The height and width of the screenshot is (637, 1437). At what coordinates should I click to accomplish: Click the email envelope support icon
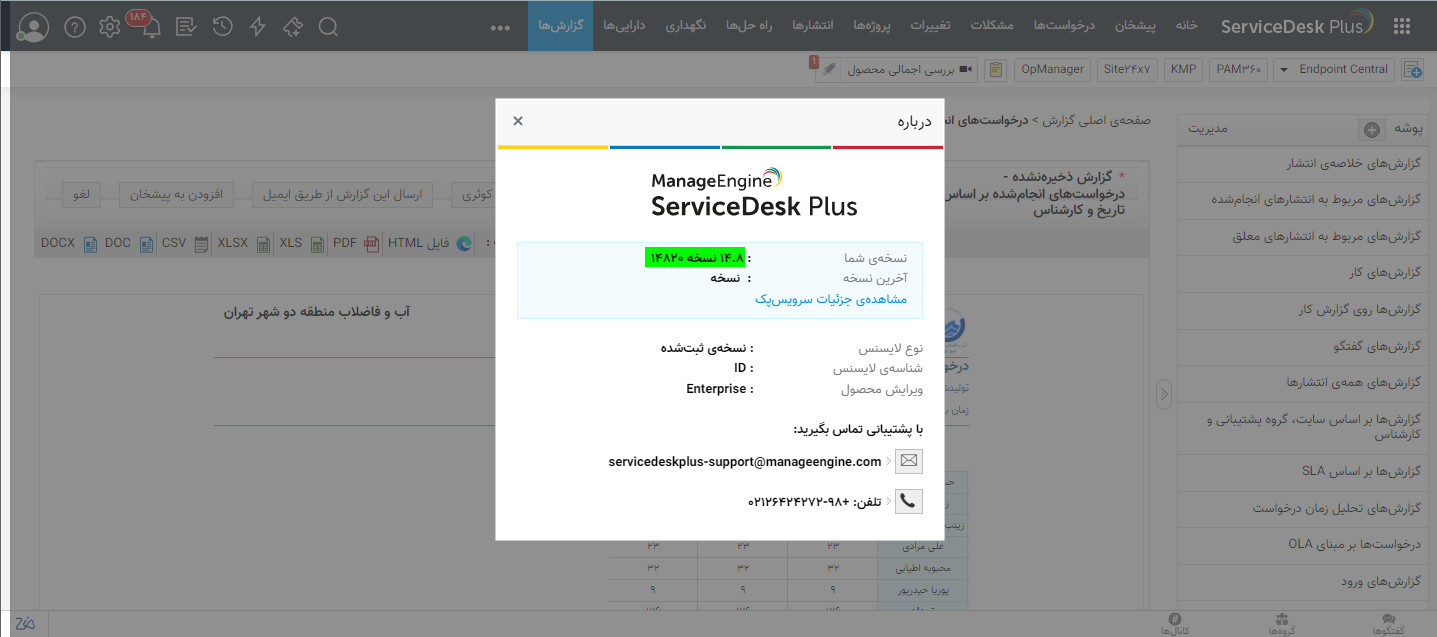pyautogui.click(x=908, y=461)
